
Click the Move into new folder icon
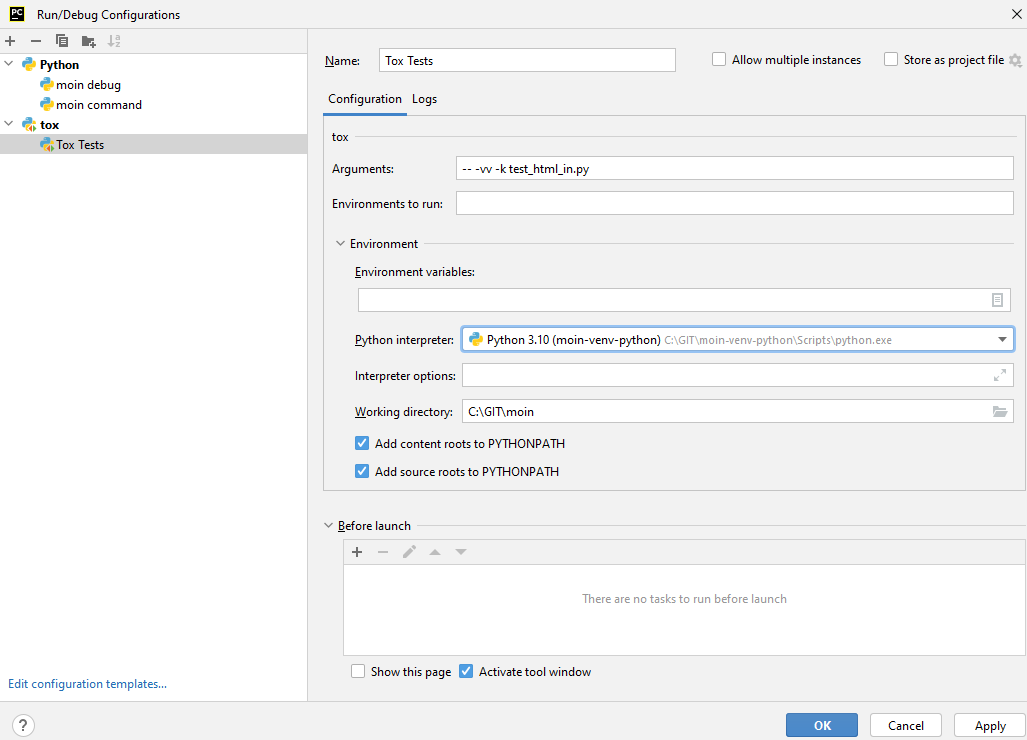[x=88, y=41]
